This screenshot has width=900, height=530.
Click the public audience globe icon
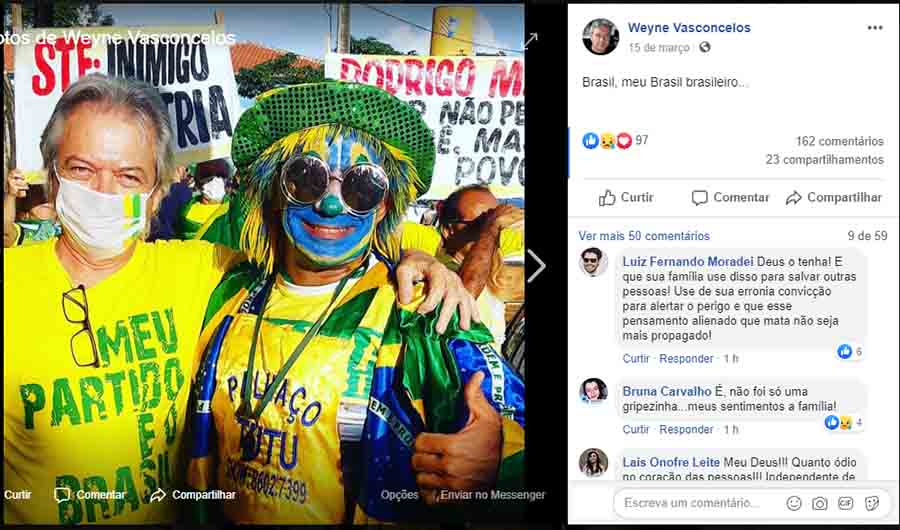pyautogui.click(x=705, y=47)
